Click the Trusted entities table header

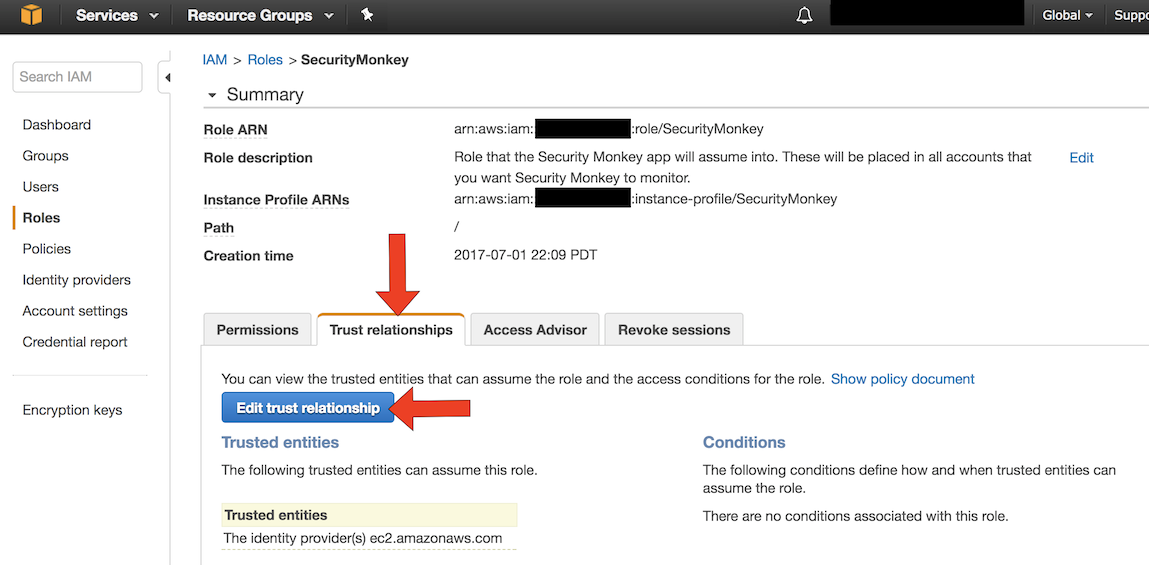(x=369, y=515)
